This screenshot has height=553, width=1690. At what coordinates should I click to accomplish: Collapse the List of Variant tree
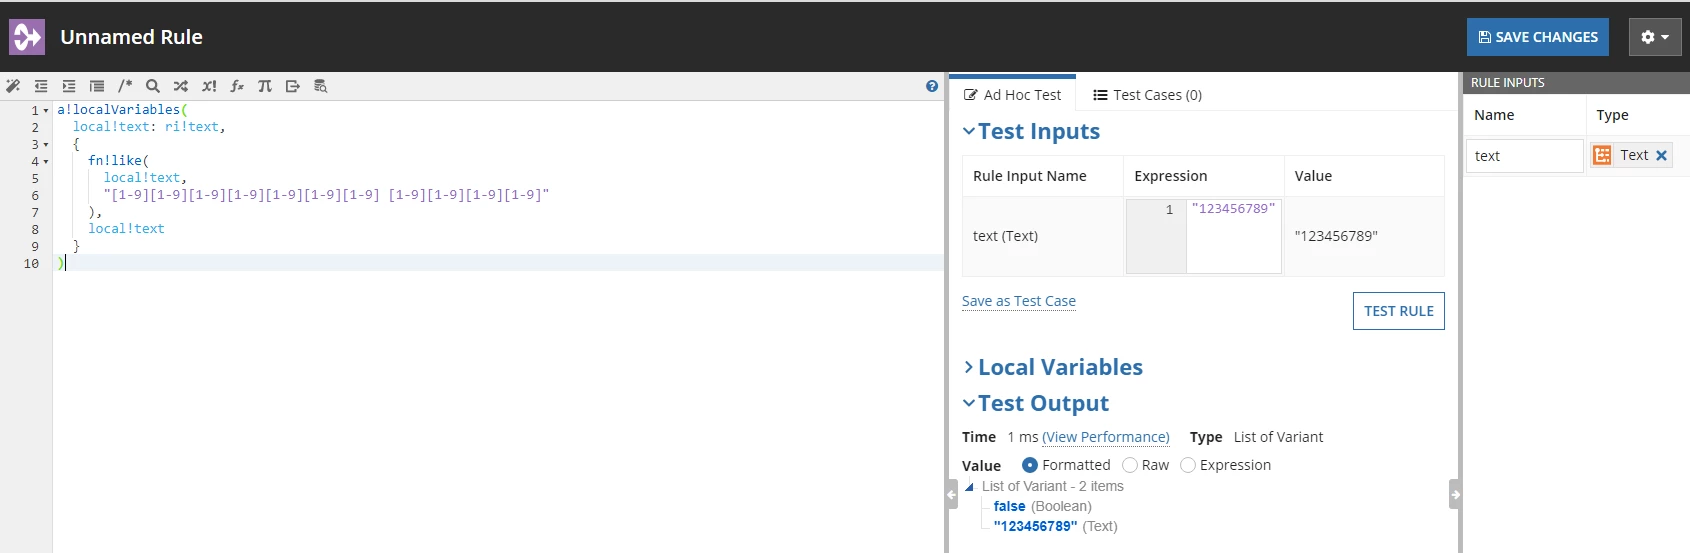[969, 487]
